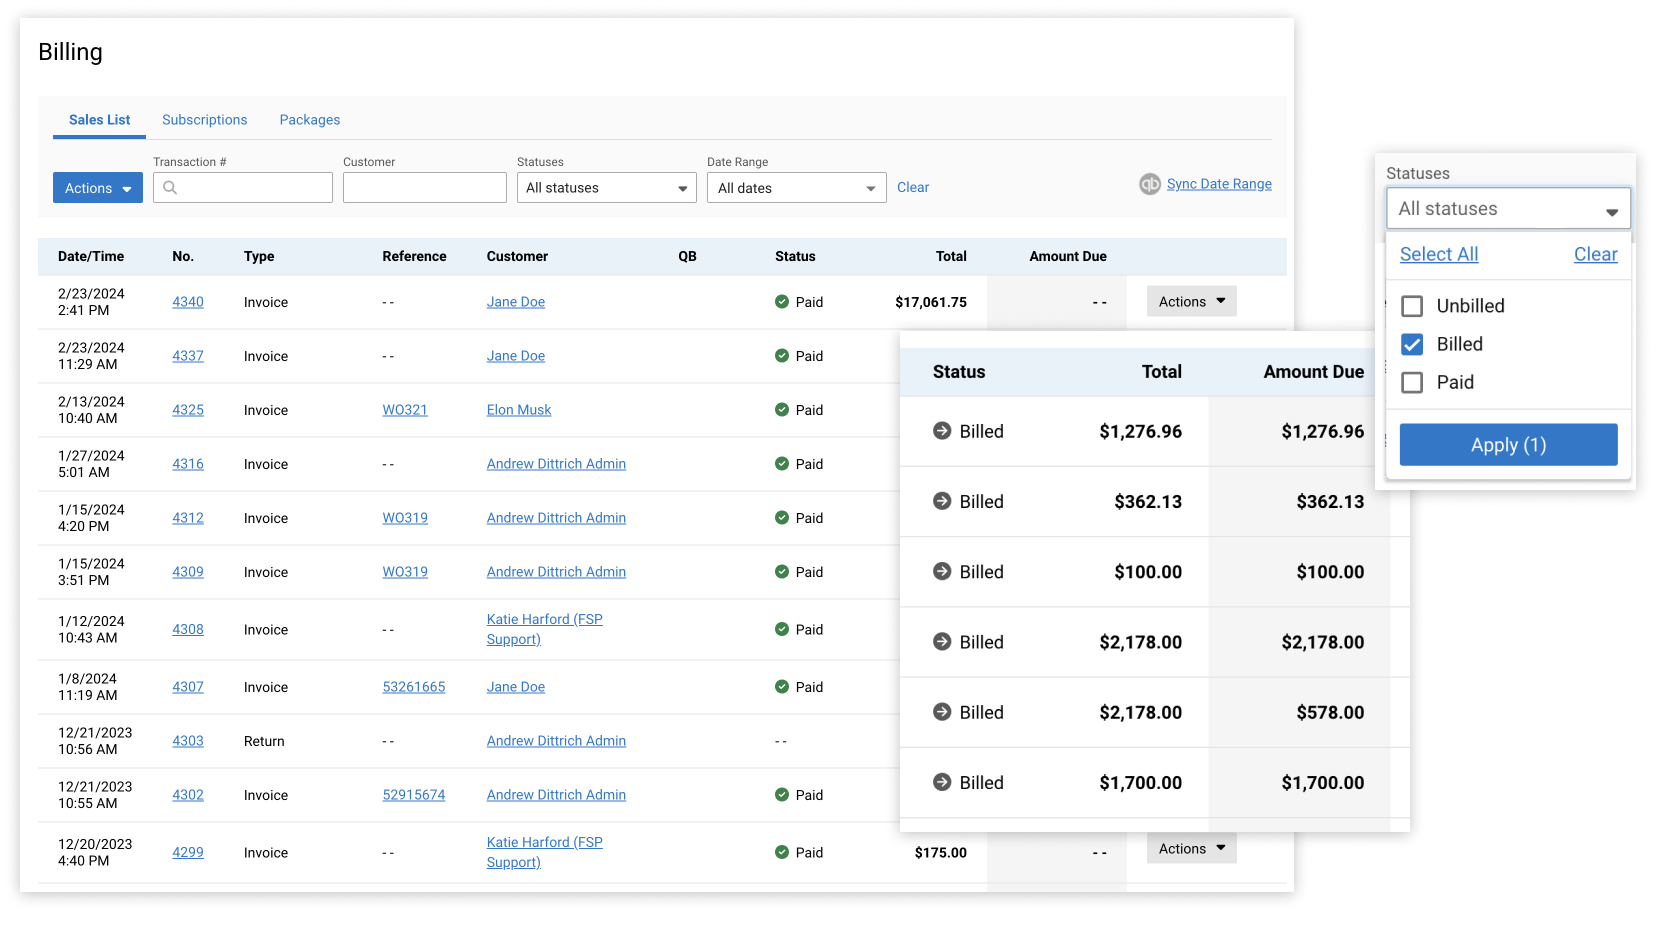Viewport: 1669px width, 927px height.
Task: Open invoice number 4316 link
Action: point(188,464)
